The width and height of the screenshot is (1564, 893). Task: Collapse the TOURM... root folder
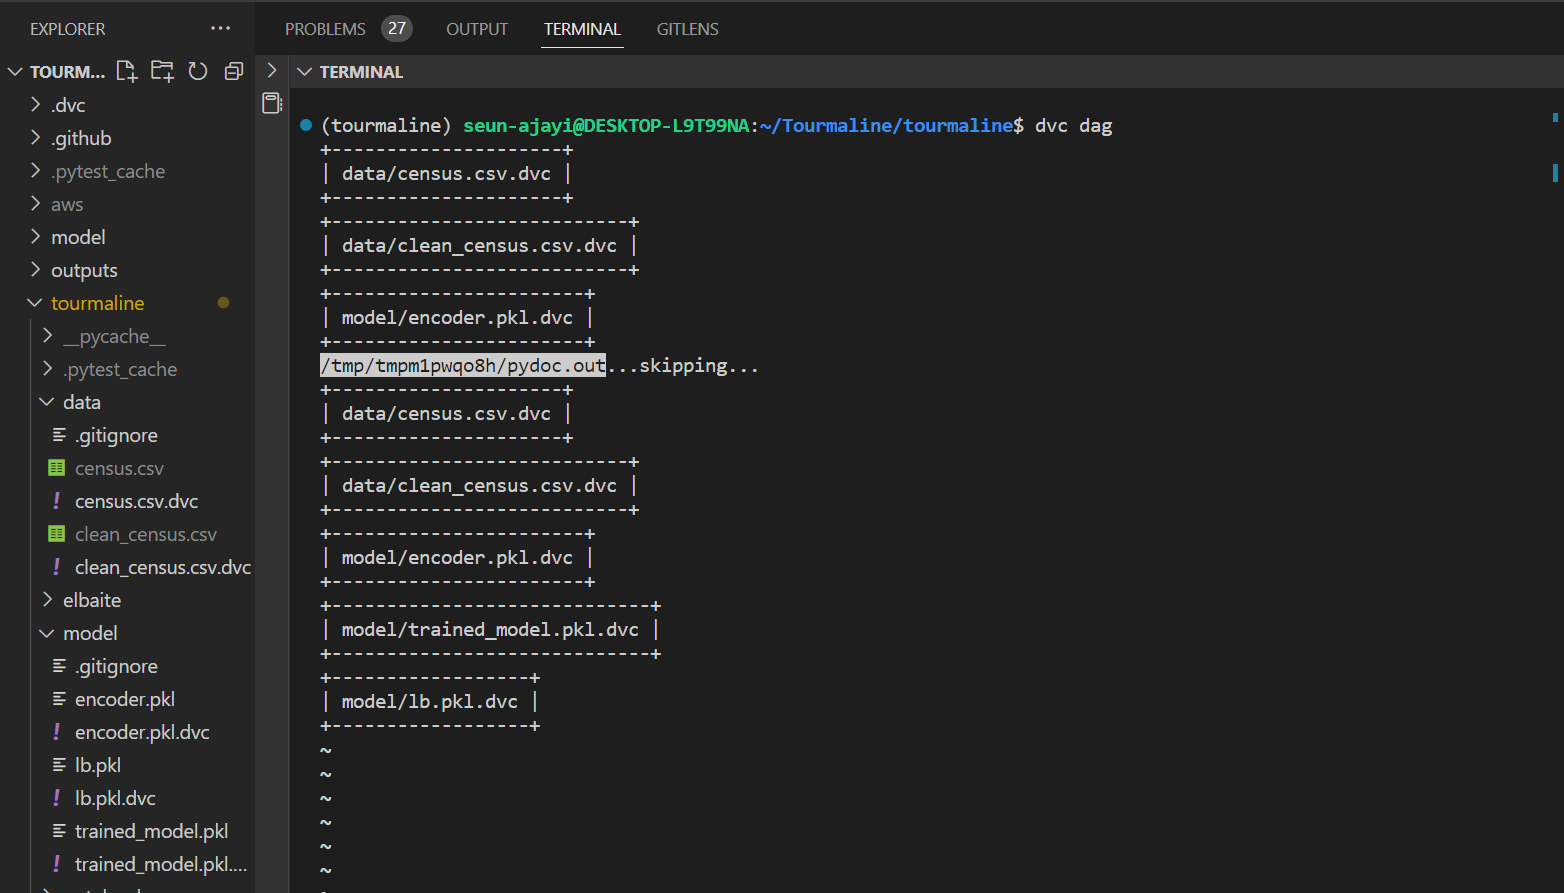coord(15,72)
